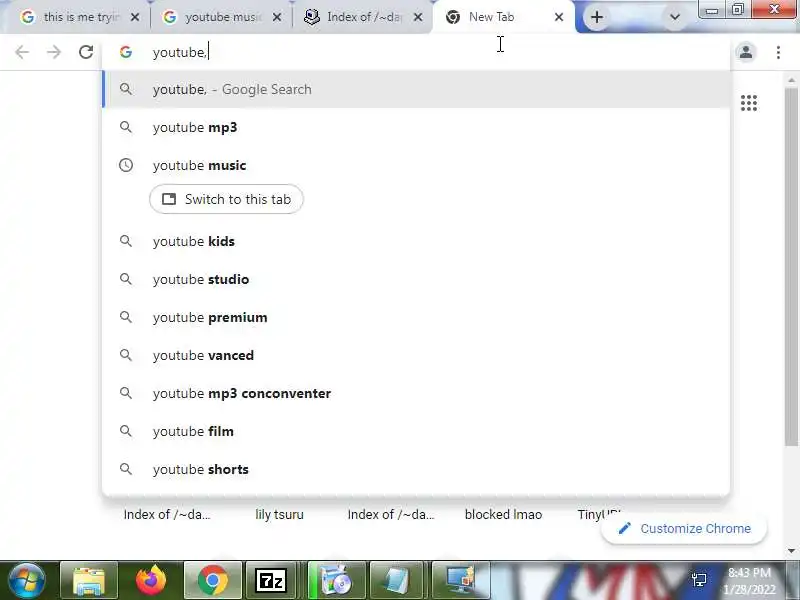800x600 pixels.
Task: Open the second 'Index of /~da...' shortcut
Action: 391,514
